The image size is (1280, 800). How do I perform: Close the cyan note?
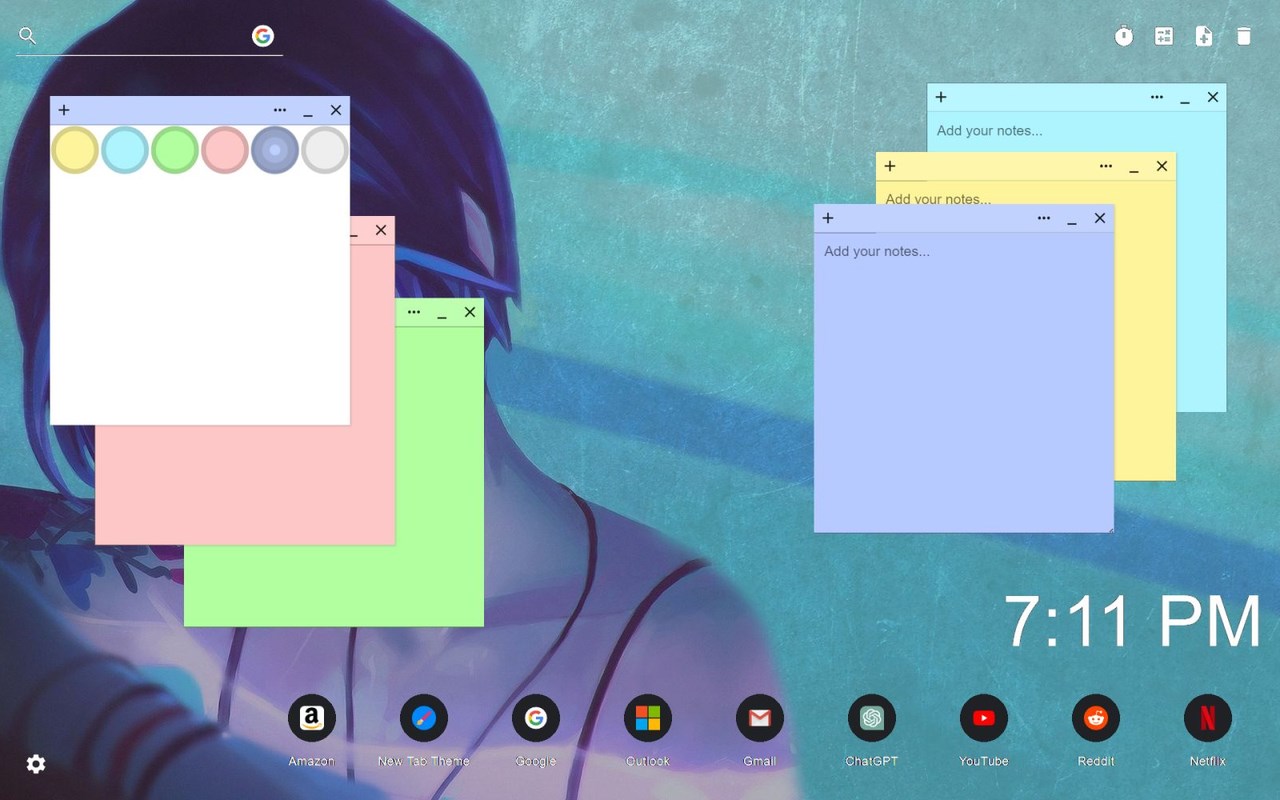(x=1213, y=97)
